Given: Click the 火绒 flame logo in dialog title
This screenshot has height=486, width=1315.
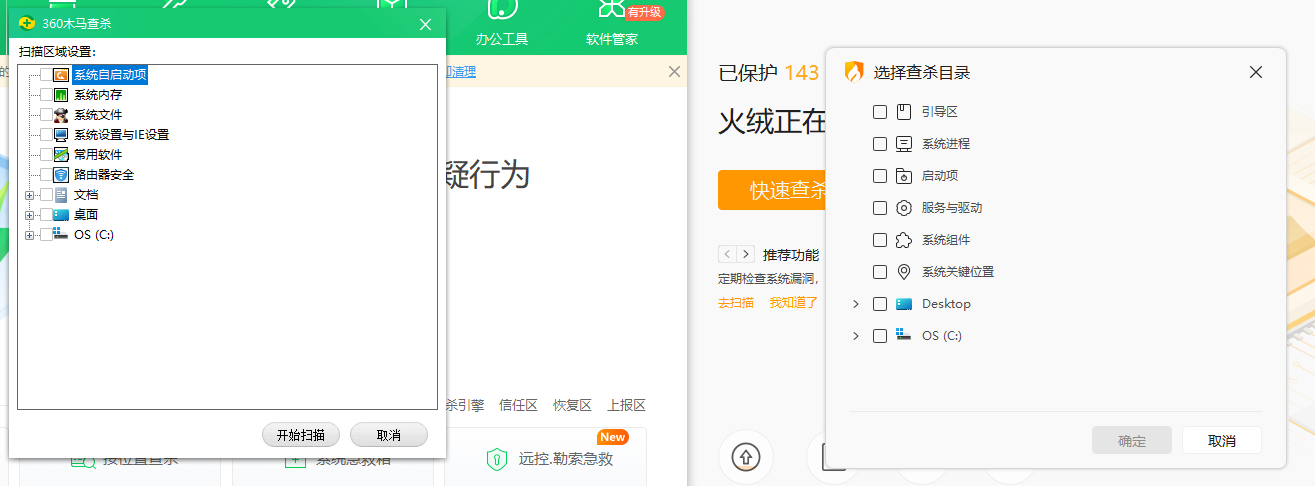Looking at the screenshot, I should point(854,72).
